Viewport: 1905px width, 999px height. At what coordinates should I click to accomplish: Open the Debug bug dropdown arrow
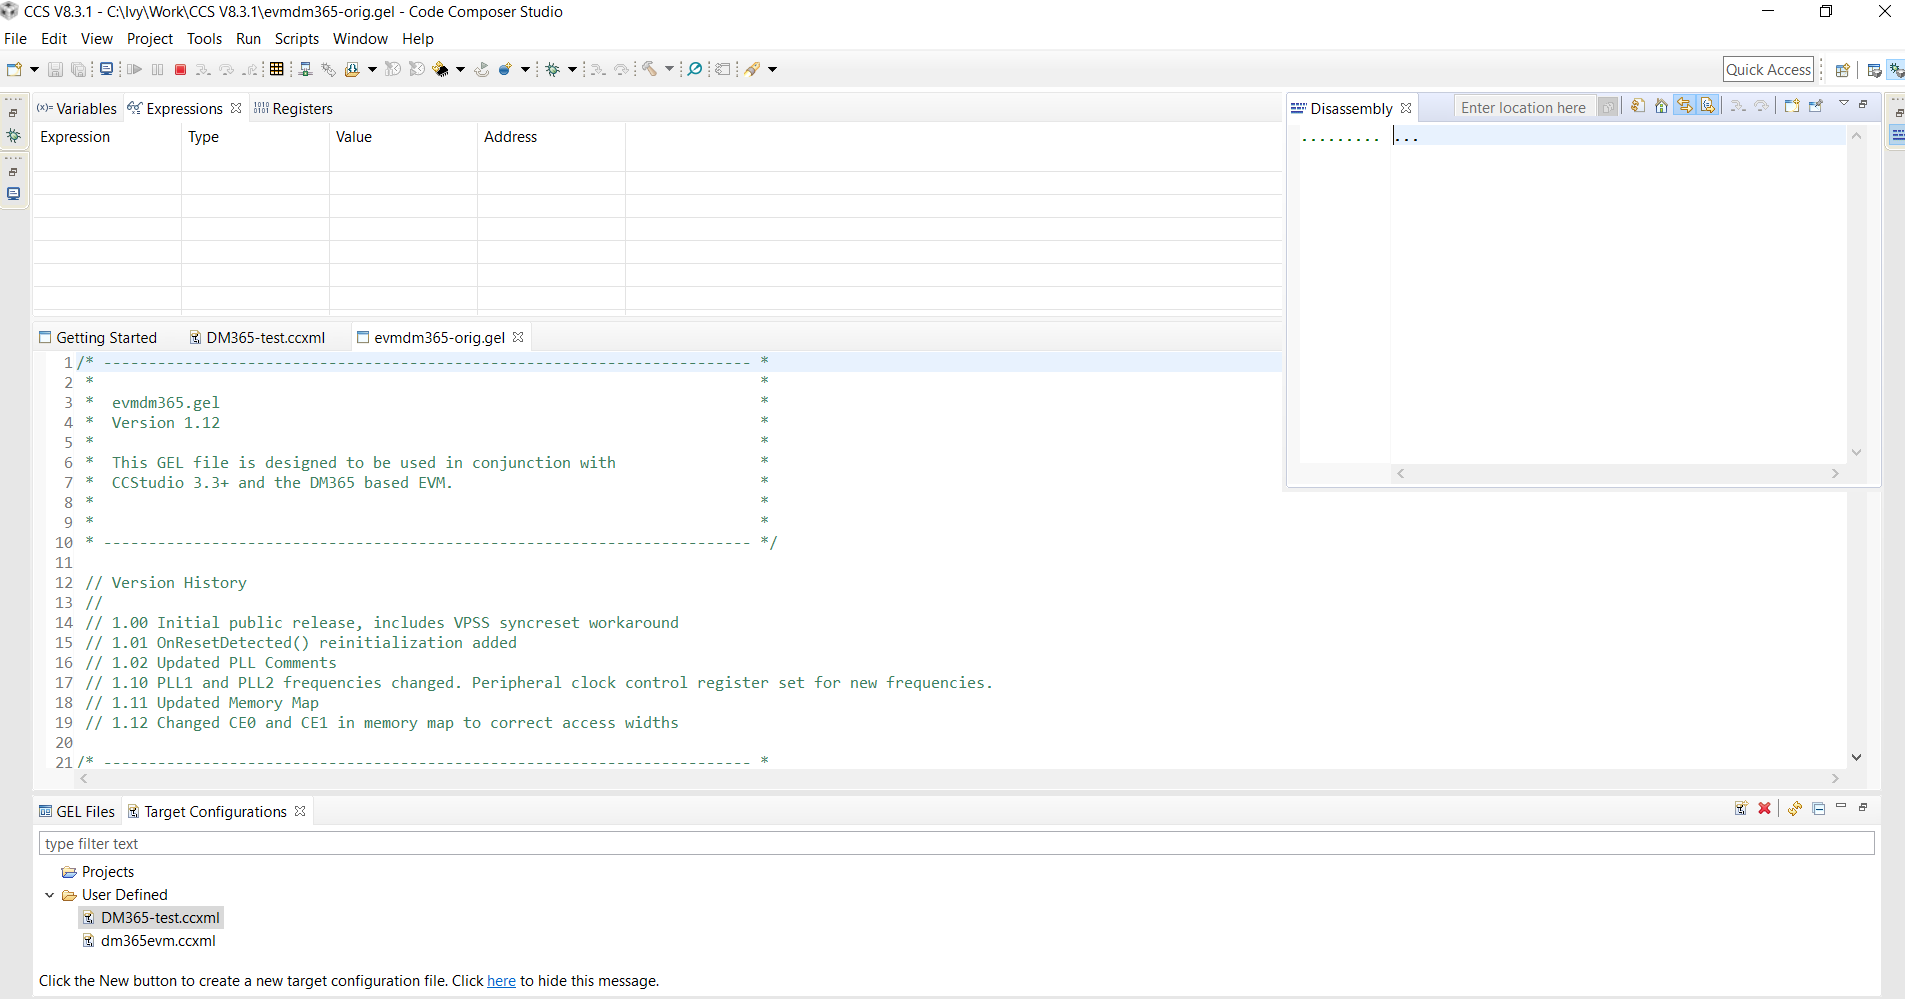click(572, 69)
